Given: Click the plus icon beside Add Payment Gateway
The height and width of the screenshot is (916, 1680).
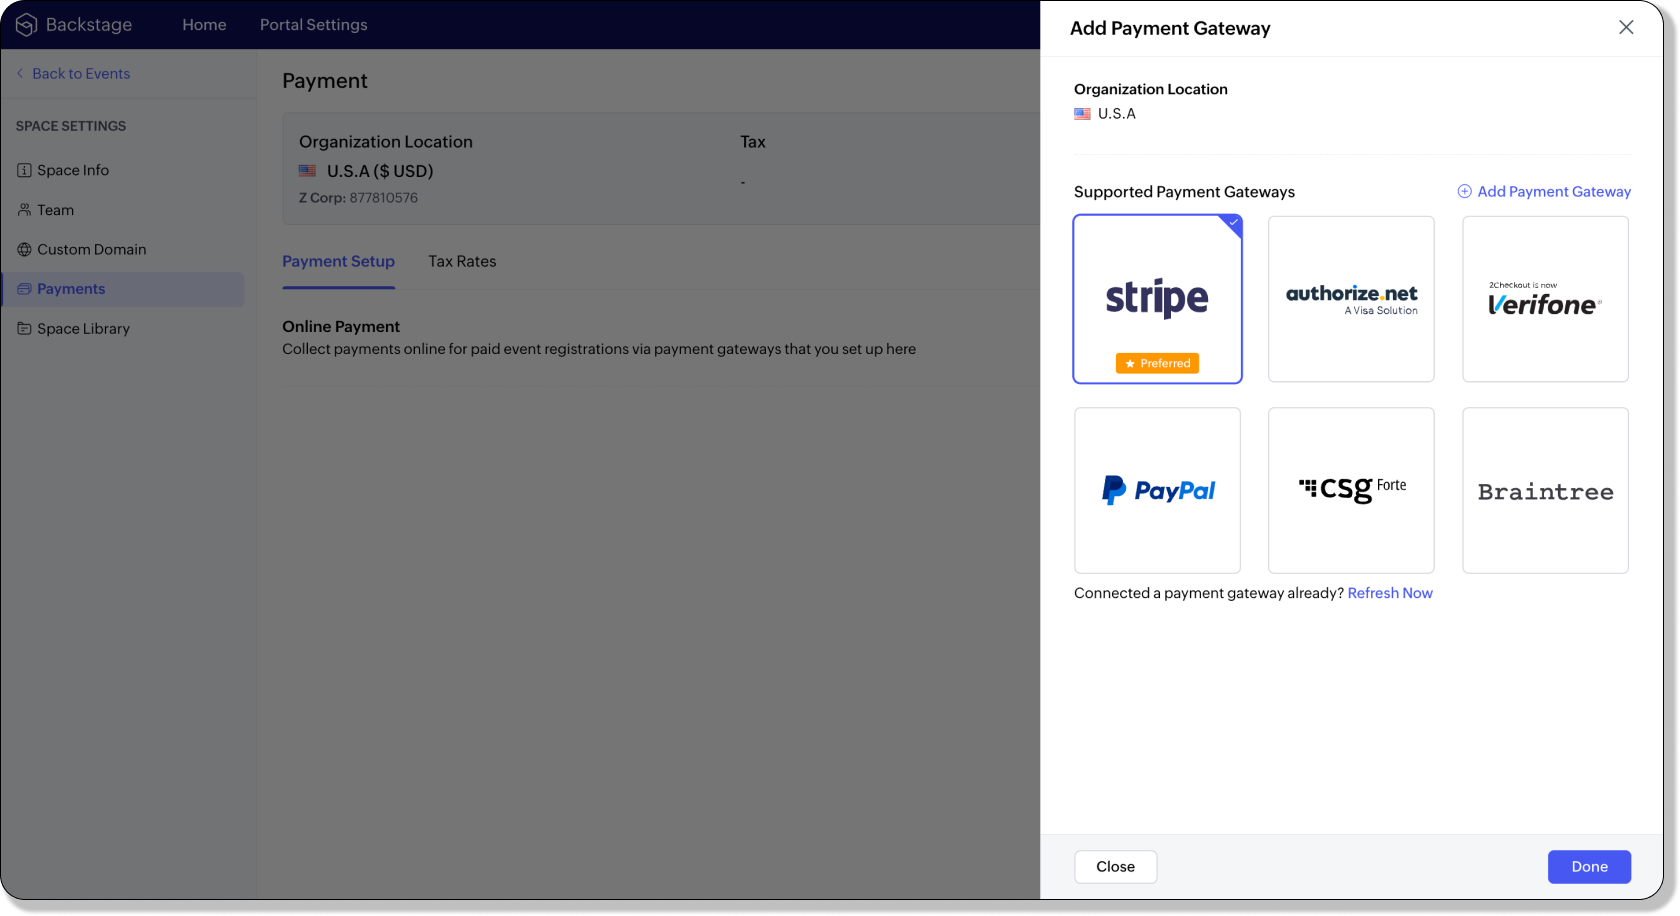Looking at the screenshot, I should point(1464,191).
